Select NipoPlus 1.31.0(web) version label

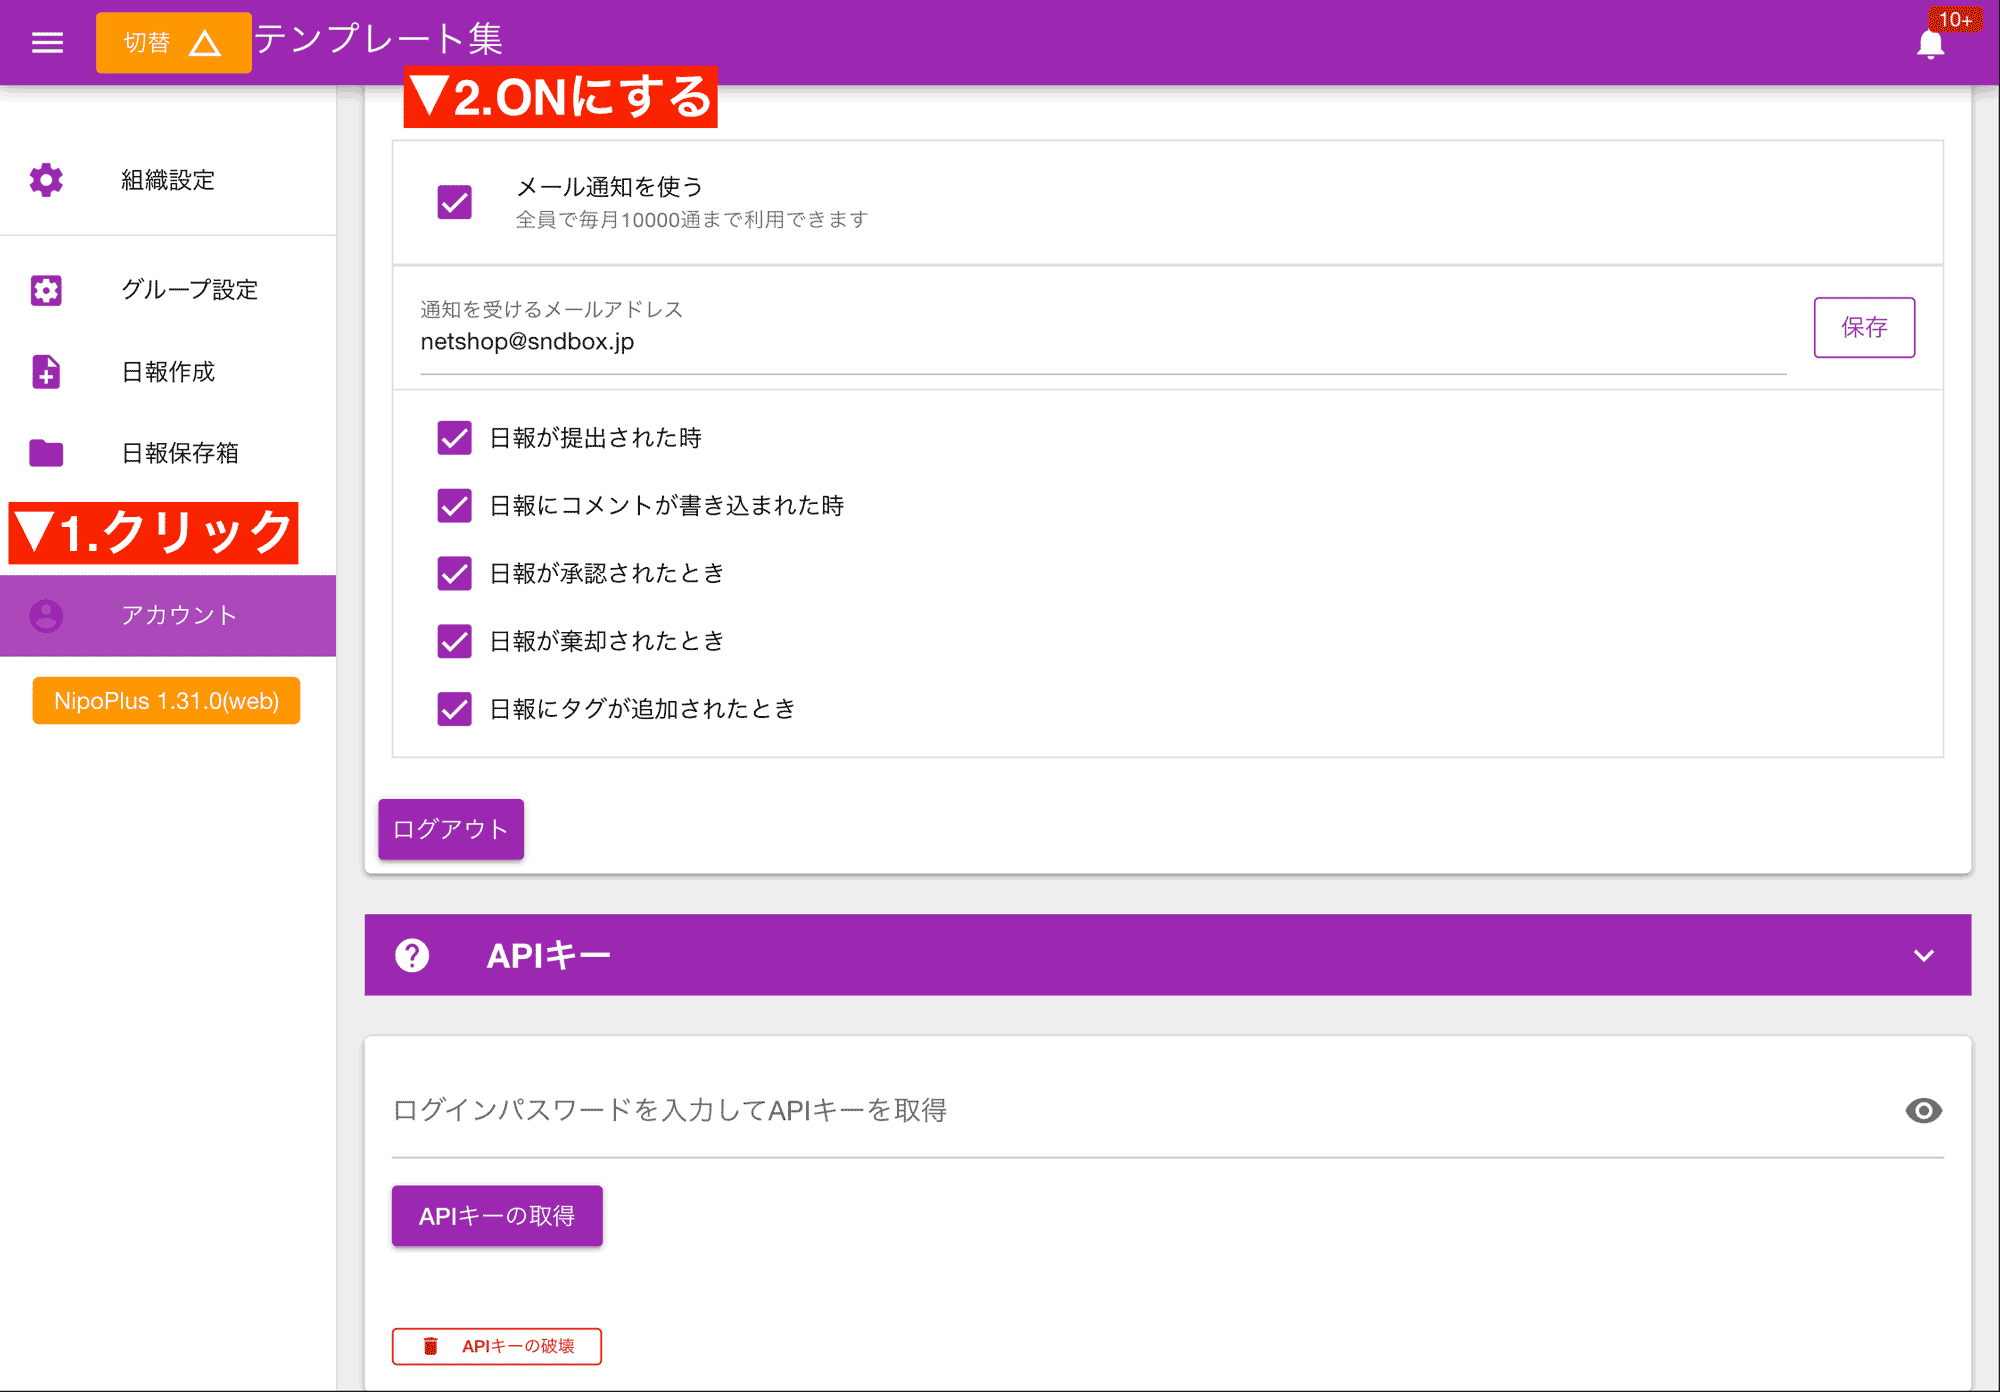166,701
